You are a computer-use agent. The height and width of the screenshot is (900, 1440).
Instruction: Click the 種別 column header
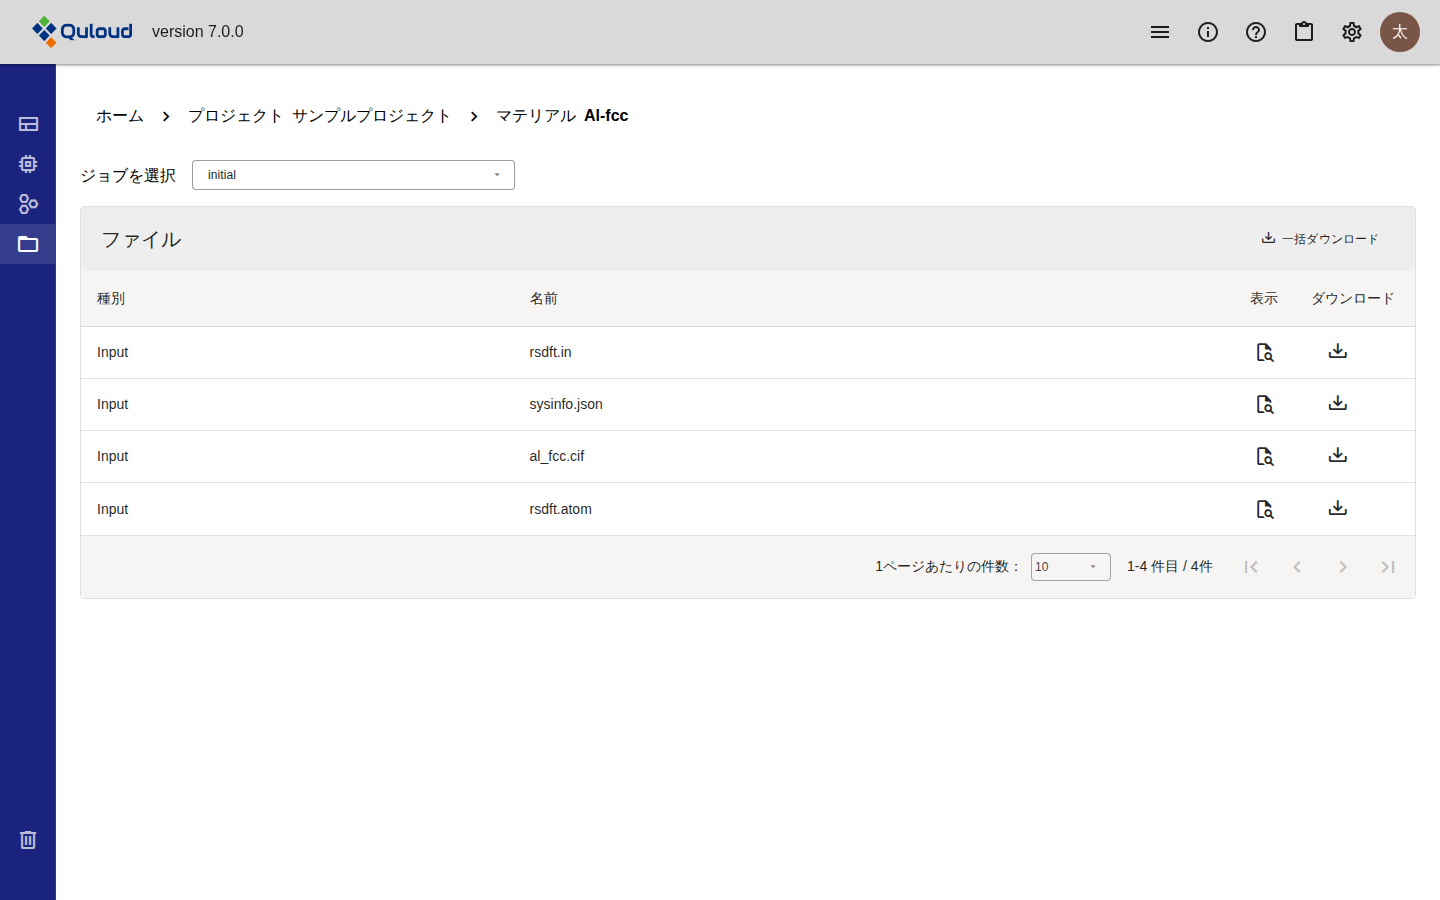[x=111, y=299]
